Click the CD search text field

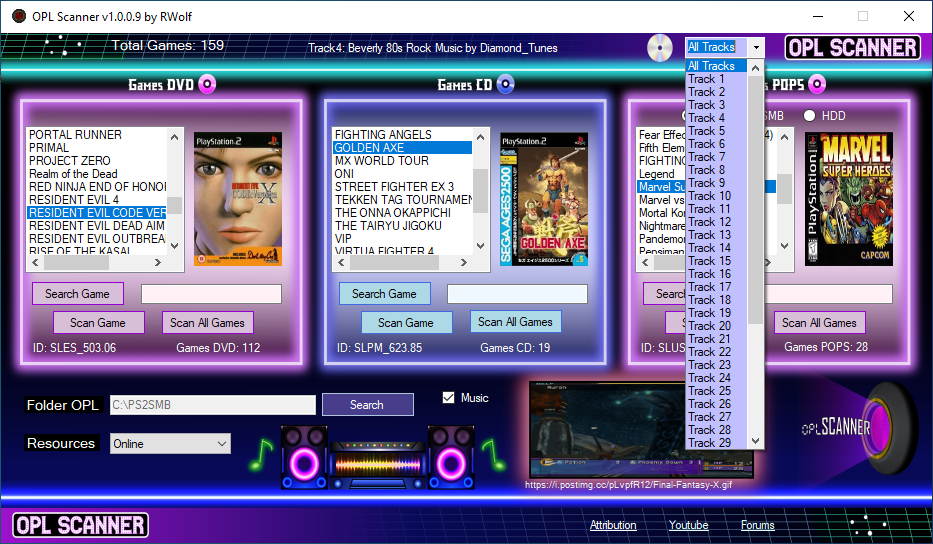[517, 294]
